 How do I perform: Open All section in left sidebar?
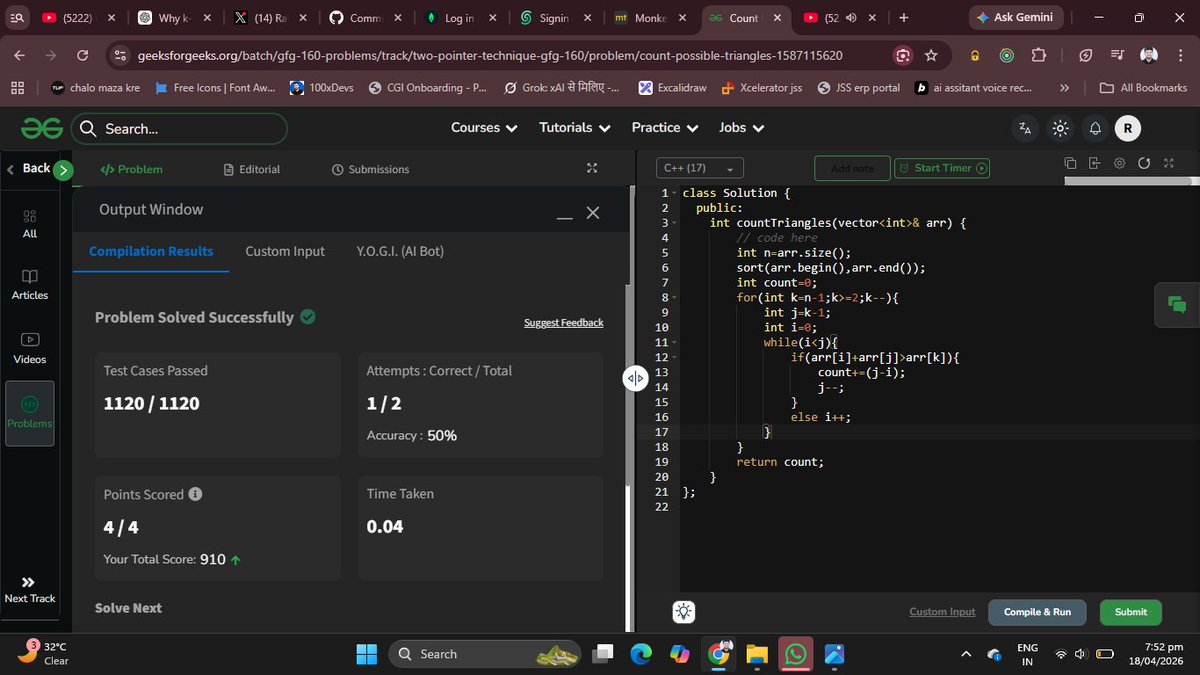click(x=29, y=223)
